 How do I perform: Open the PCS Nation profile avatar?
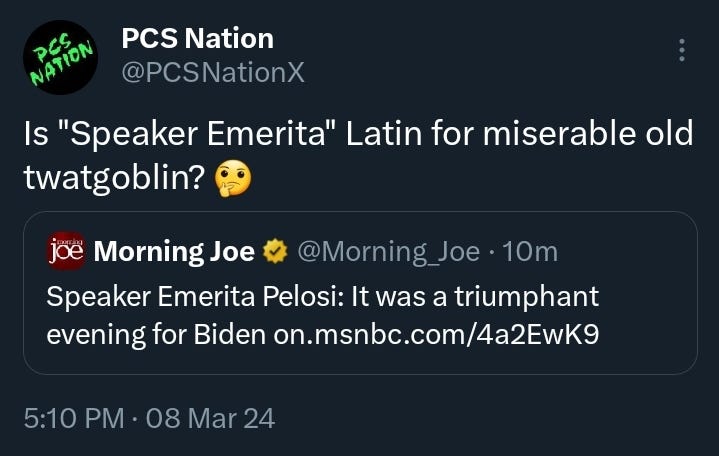pos(61,57)
